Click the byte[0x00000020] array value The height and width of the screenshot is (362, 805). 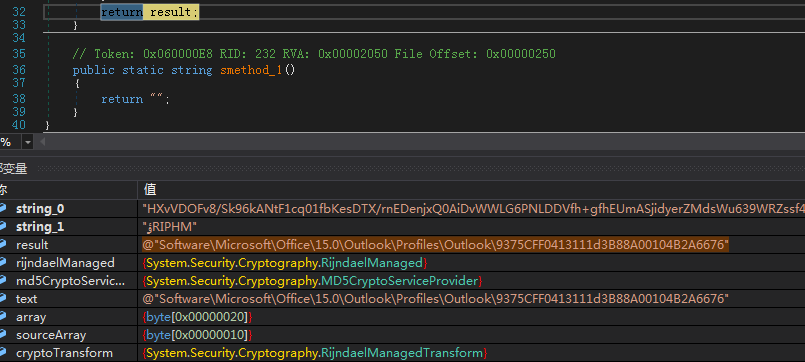click(197, 317)
